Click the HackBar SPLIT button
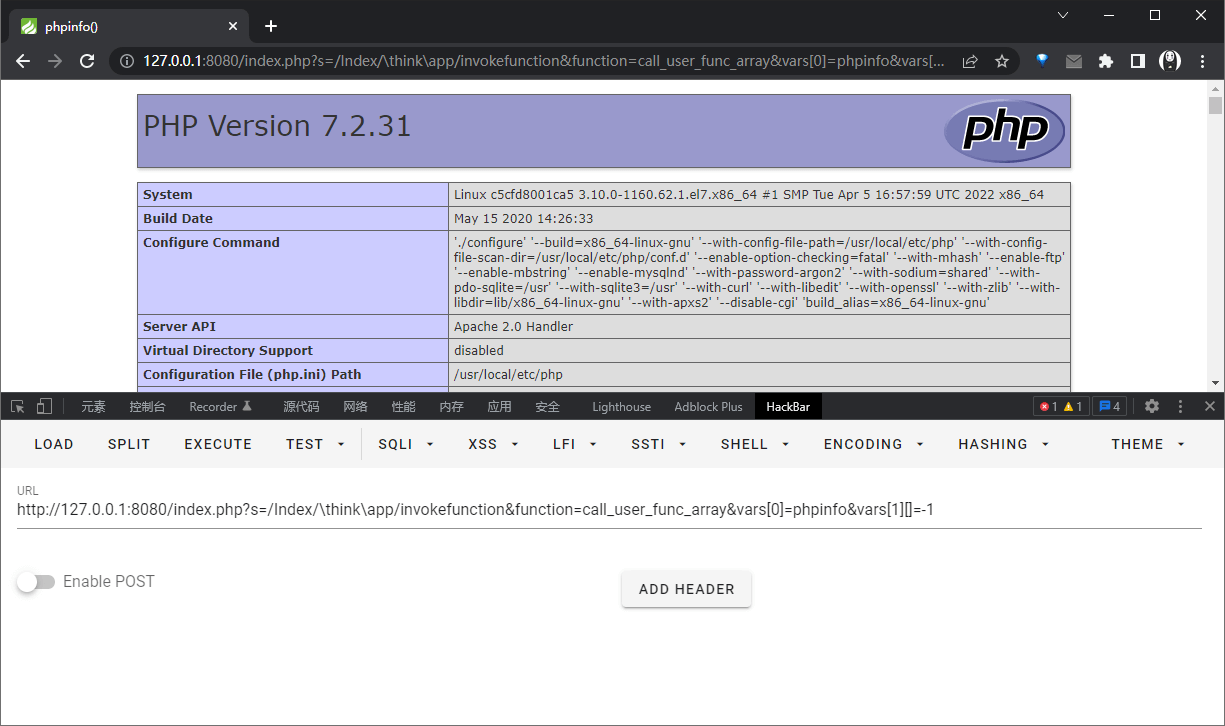Image resolution: width=1225 pixels, height=726 pixels. (129, 444)
